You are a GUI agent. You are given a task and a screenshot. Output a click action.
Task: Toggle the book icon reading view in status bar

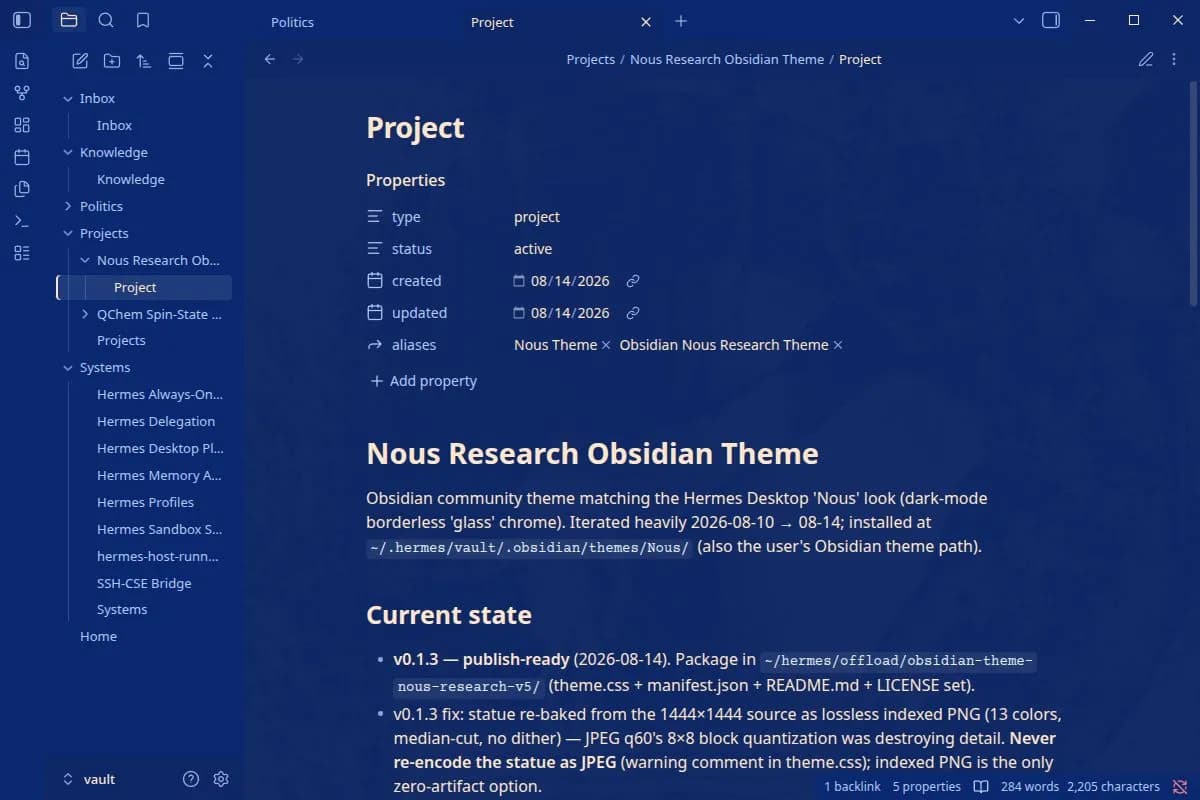coord(982,787)
